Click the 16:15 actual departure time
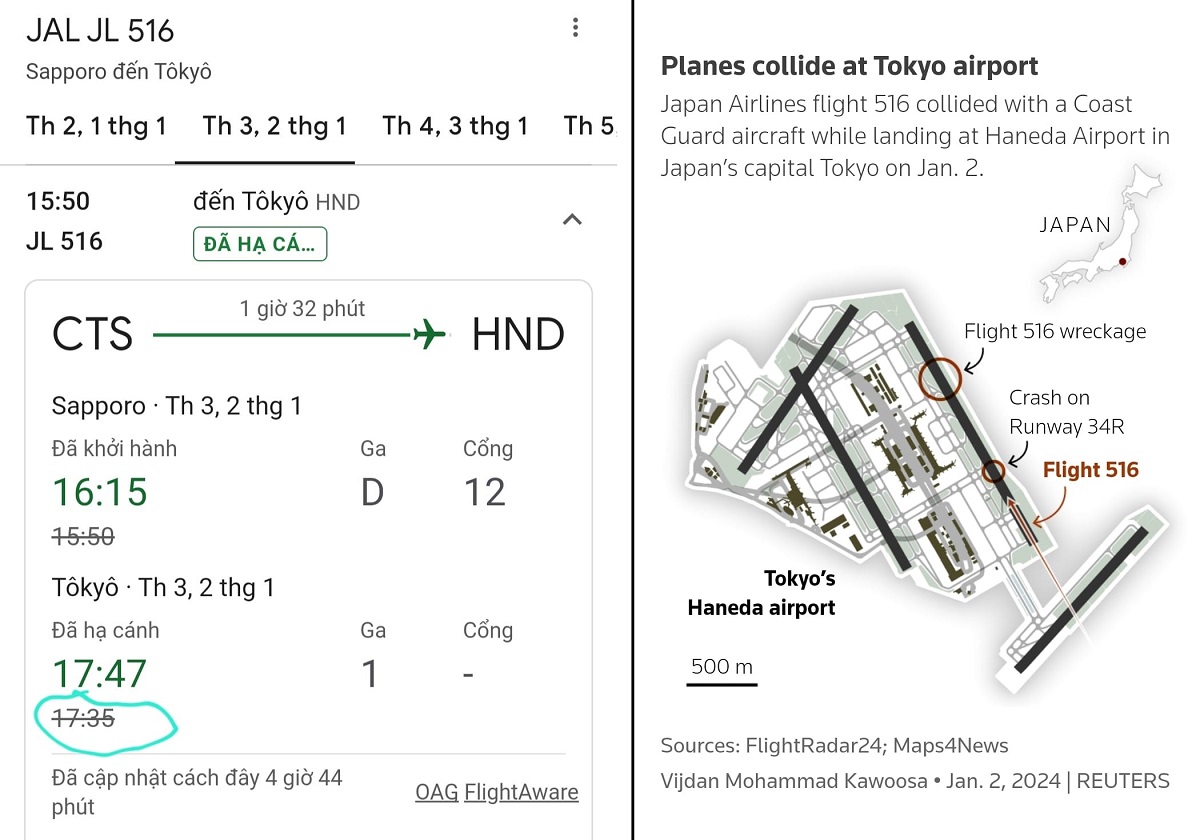The height and width of the screenshot is (840, 1200). click(99, 492)
